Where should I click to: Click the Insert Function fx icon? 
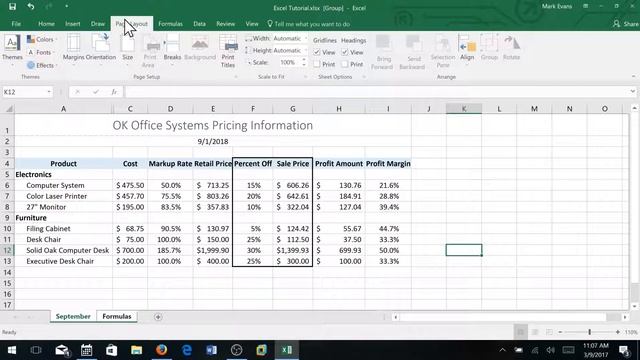coord(114,92)
